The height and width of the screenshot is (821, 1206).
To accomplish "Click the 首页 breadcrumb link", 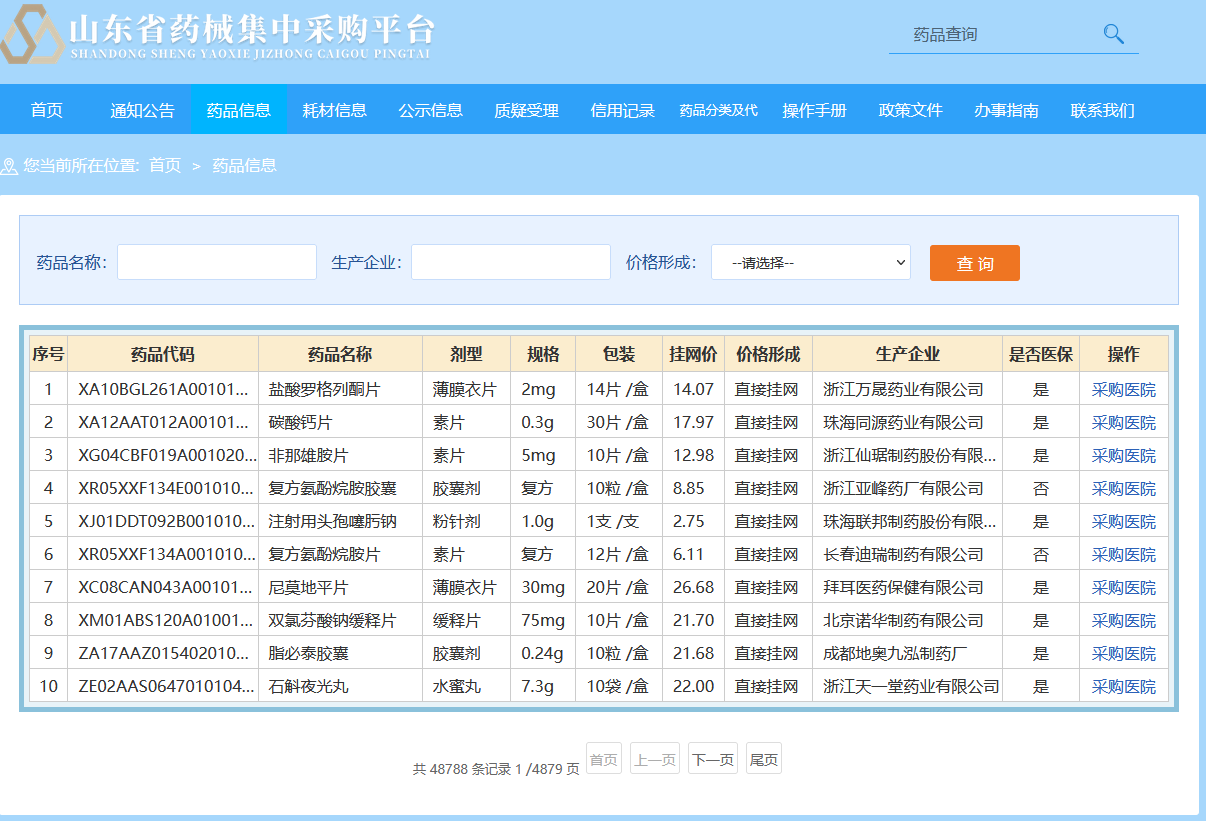I will point(165,166).
